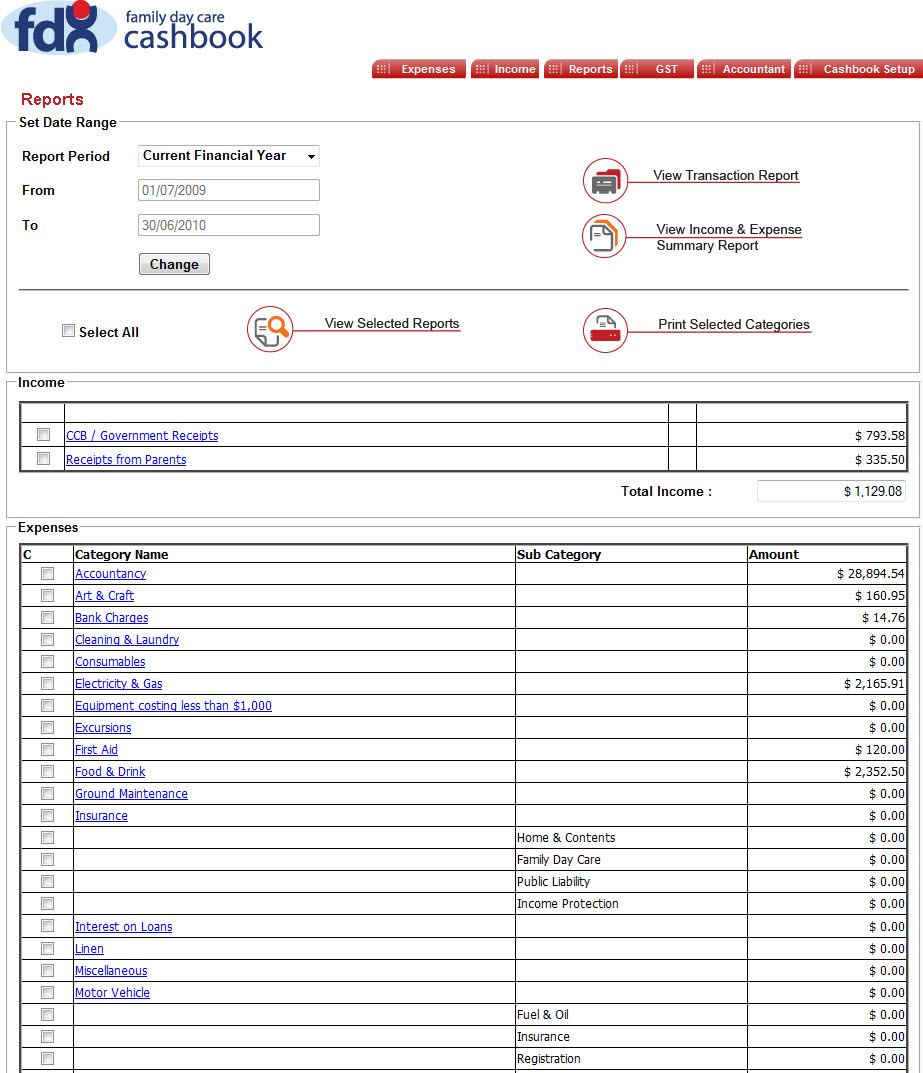The height and width of the screenshot is (1073, 923).
Task: Click the Print Selected Categories printer icon
Action: 606,331
